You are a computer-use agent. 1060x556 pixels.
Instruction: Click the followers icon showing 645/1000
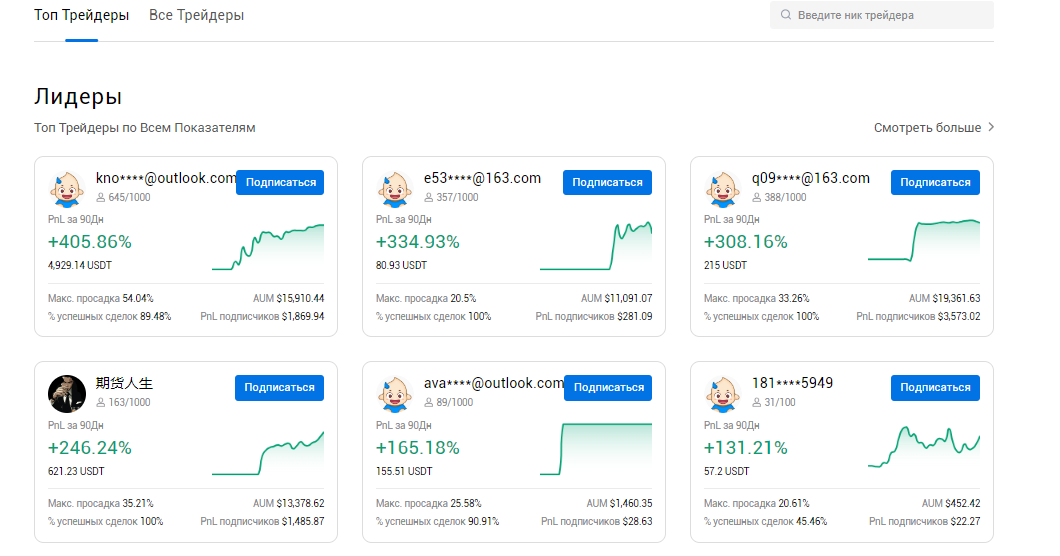pyautogui.click(x=100, y=198)
